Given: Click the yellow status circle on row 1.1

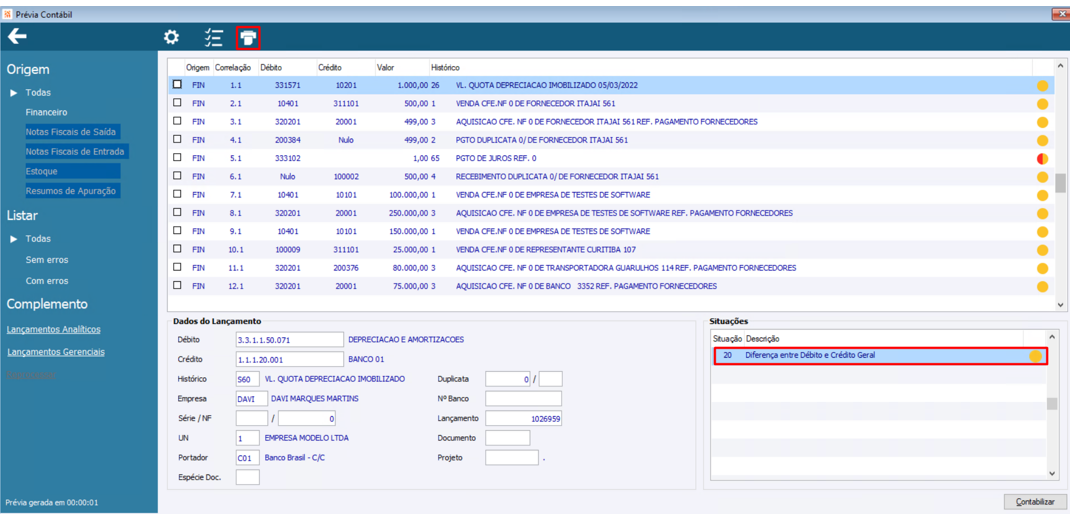Looking at the screenshot, I should tap(1042, 86).
